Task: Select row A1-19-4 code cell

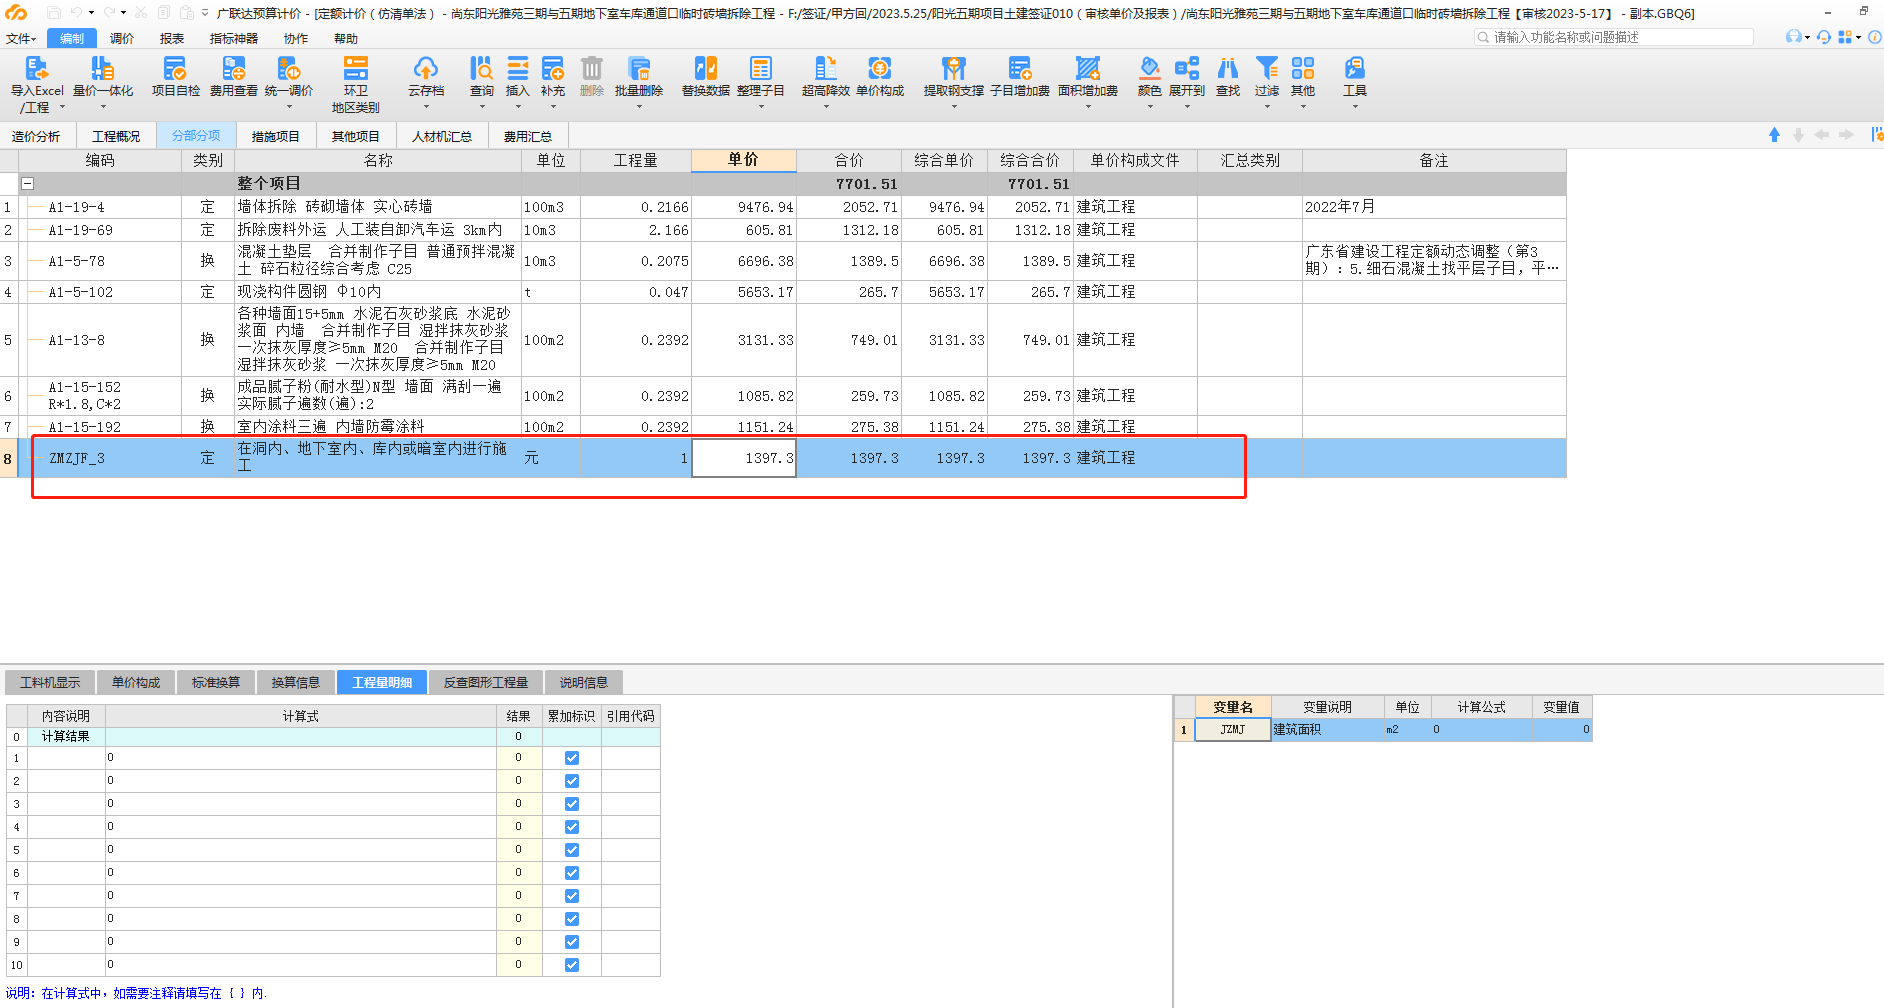Action: point(100,207)
